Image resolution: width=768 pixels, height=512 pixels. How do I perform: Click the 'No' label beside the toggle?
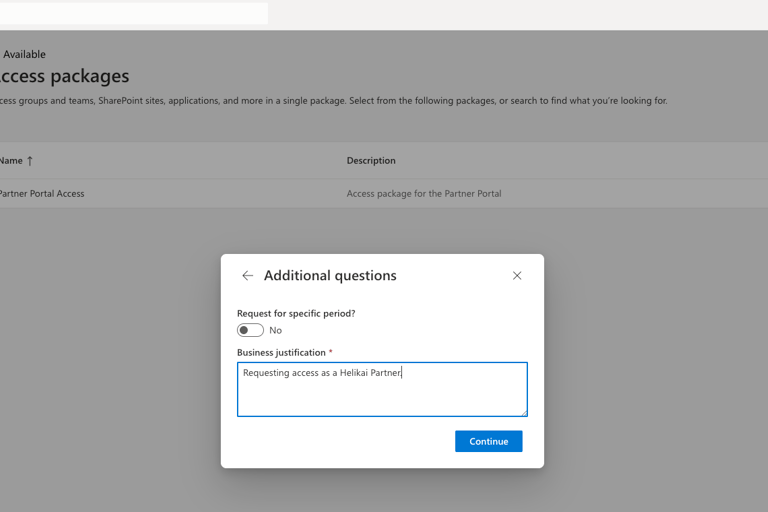(276, 330)
